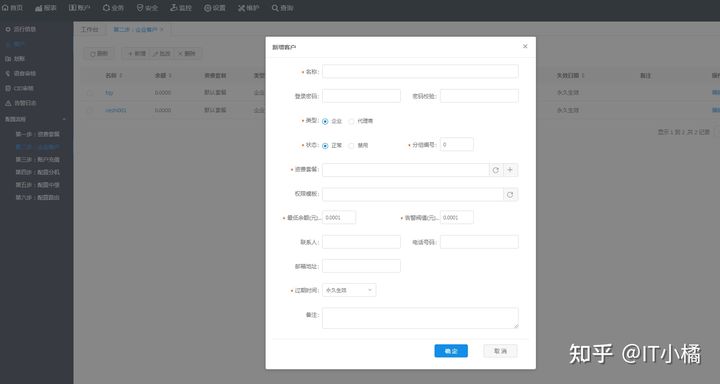Click the 删除 delete toolbar button
This screenshot has width=720, height=384.
pyautogui.click(x=187, y=54)
